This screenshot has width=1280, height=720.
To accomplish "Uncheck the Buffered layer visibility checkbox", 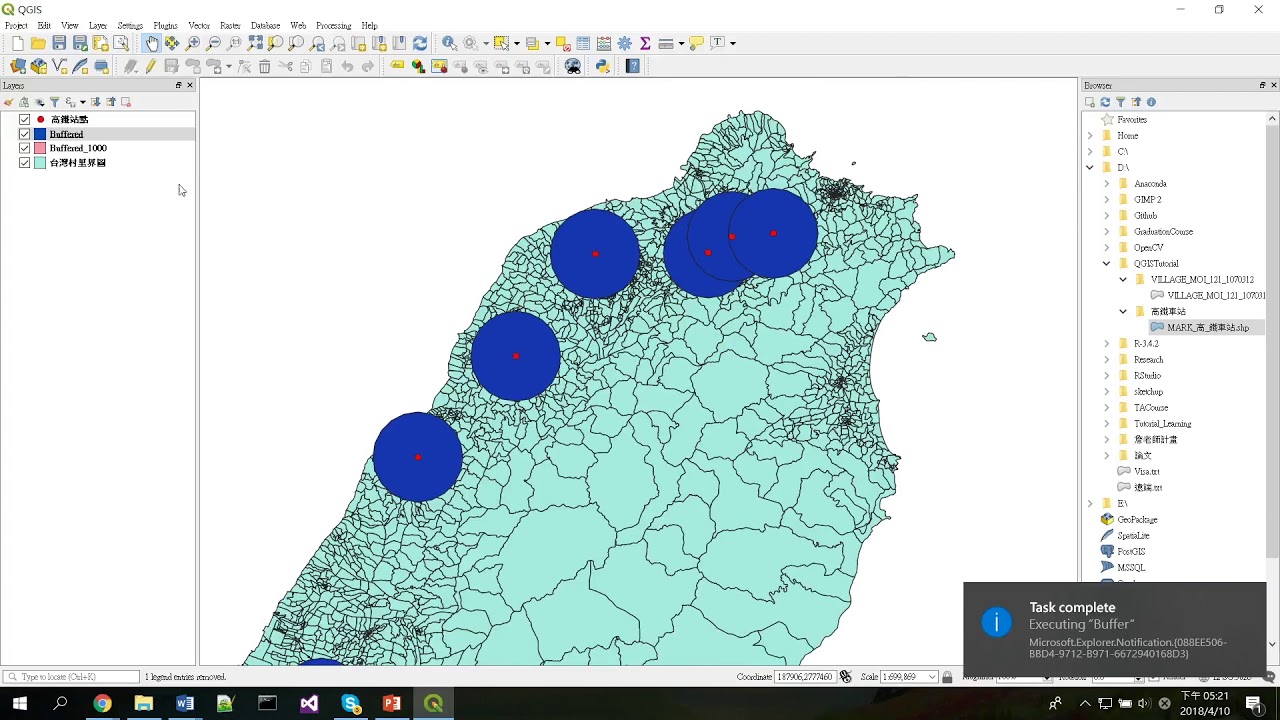I will [x=25, y=134].
